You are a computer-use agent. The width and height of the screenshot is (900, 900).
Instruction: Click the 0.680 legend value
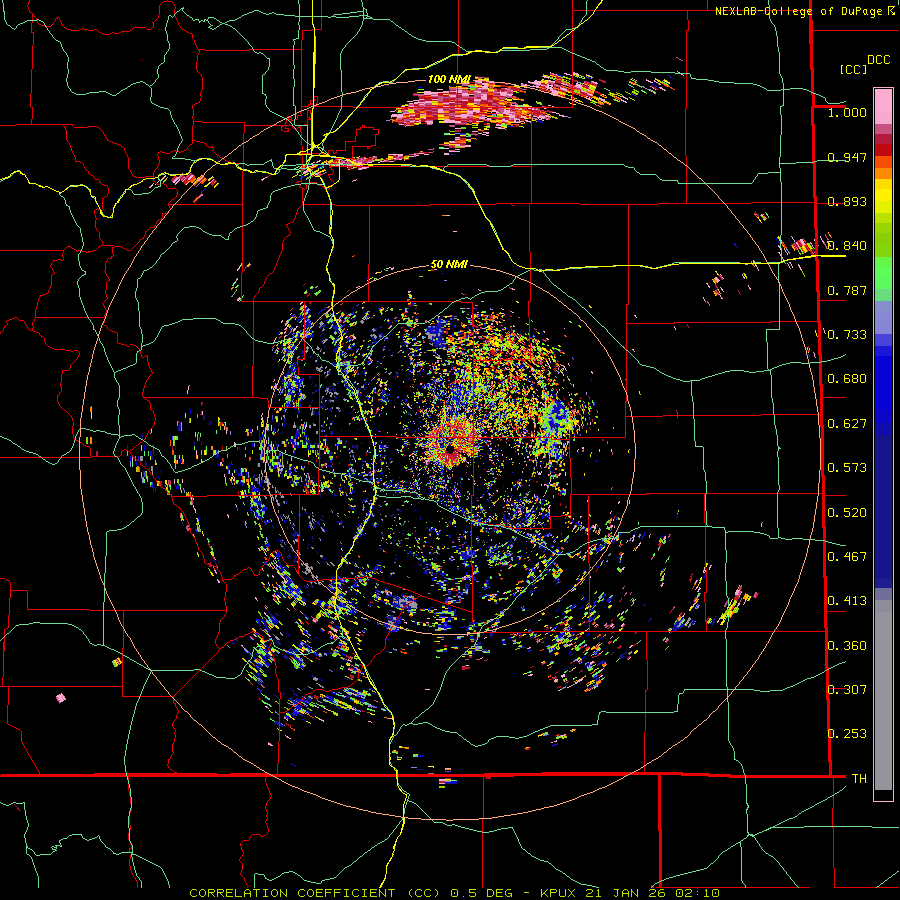pos(847,379)
